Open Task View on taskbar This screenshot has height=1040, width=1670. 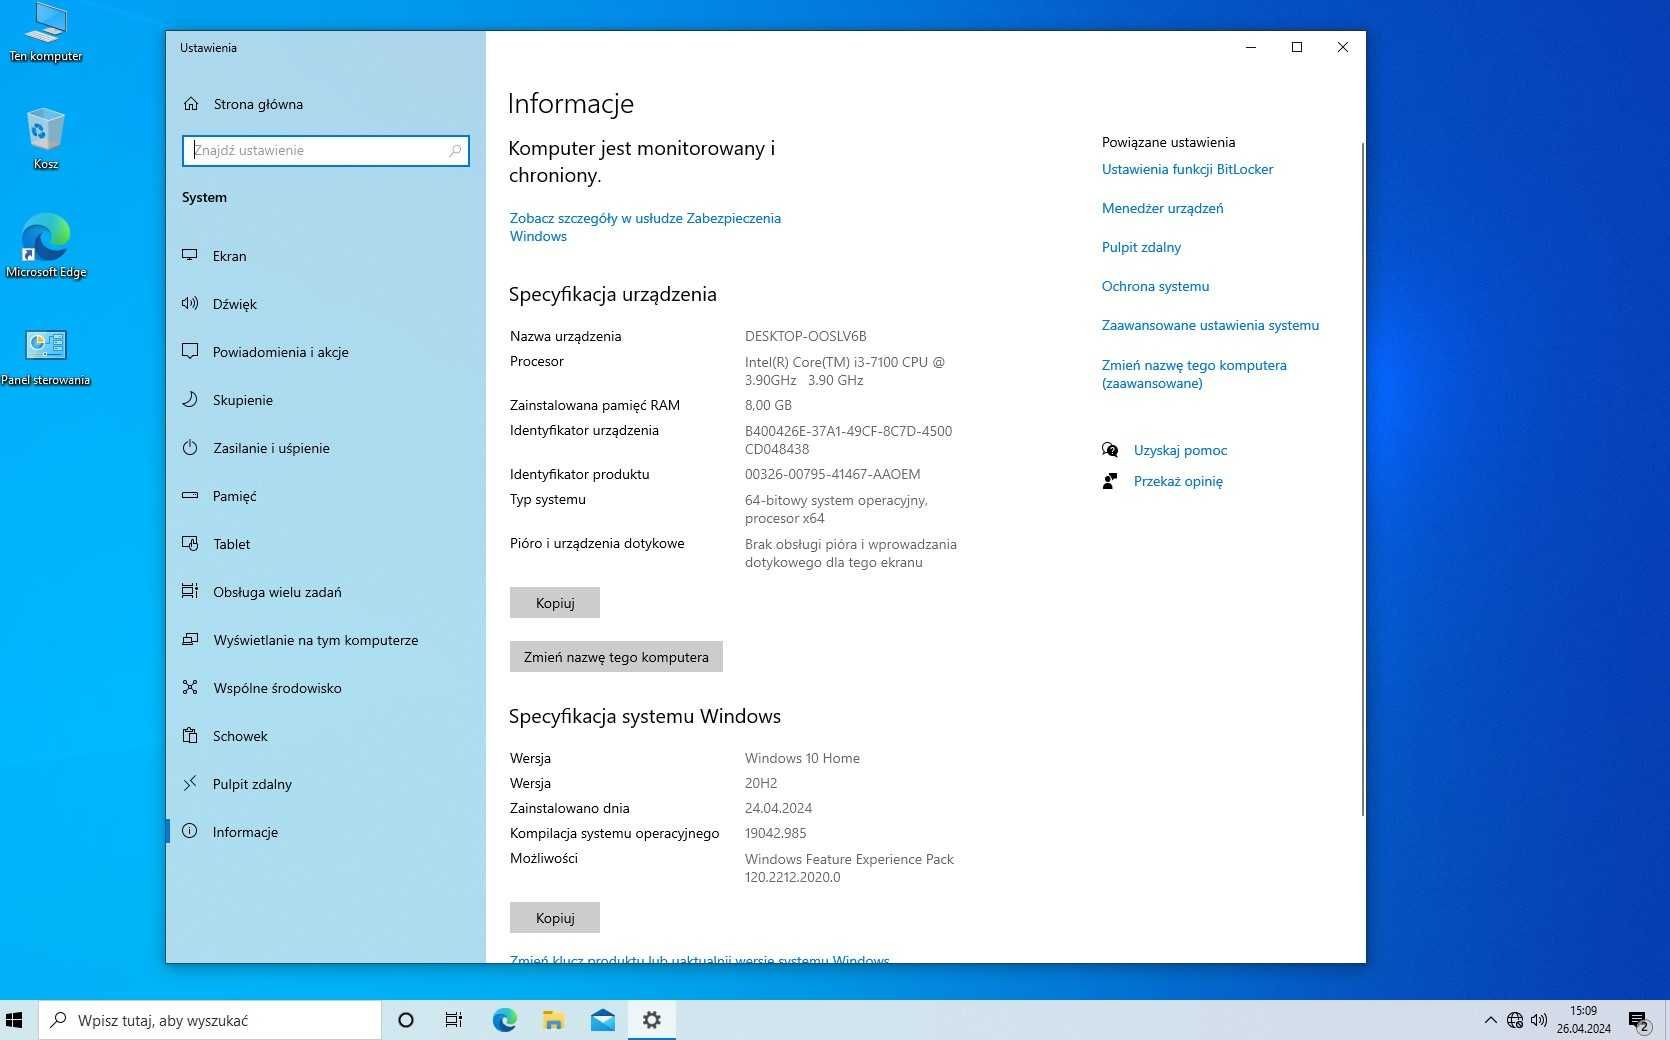tap(454, 1020)
